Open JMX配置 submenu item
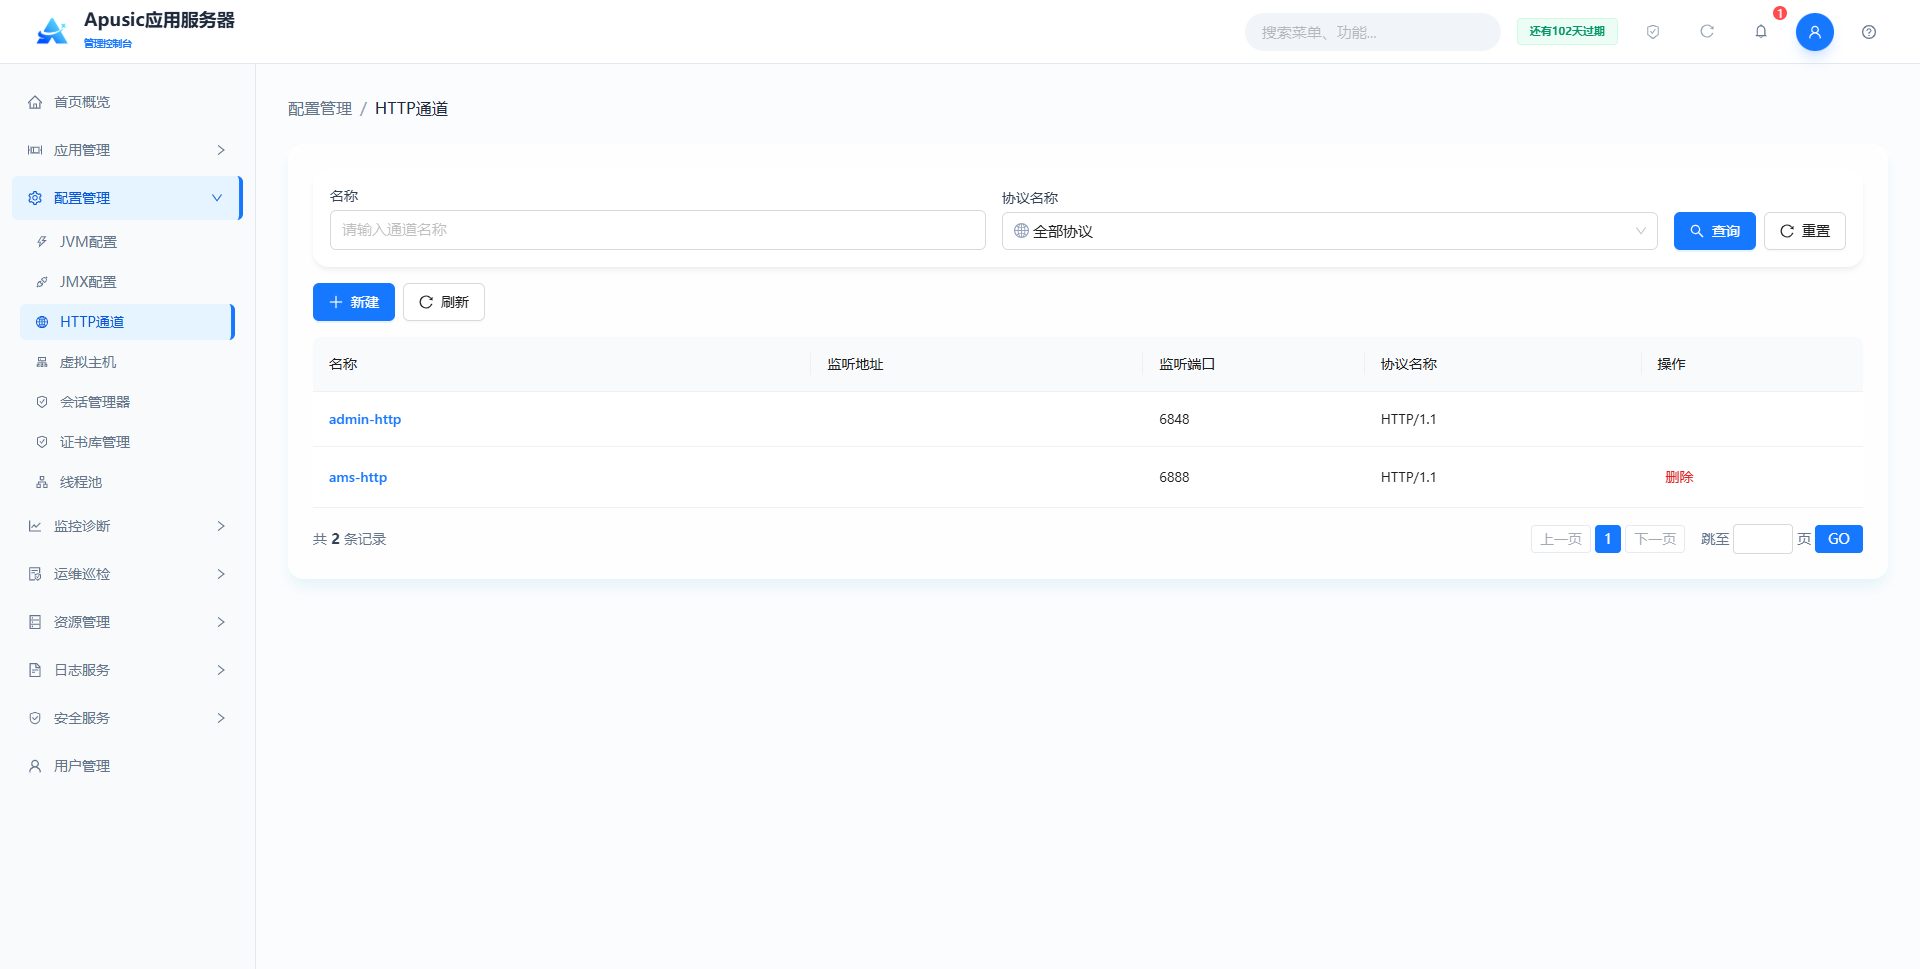Screen dimensions: 1920x969 pos(128,282)
